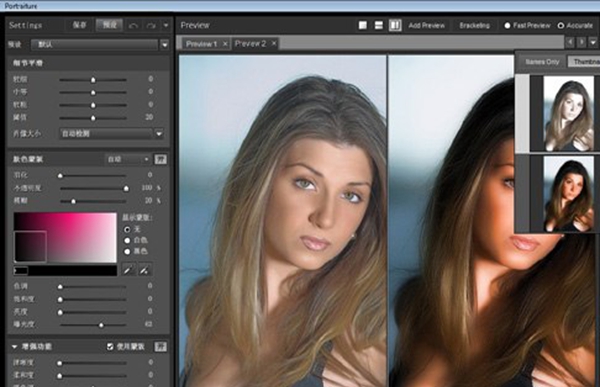Image resolution: width=600 pixels, height=387 pixels.
Task: Select the 白色 (white) show-mask radio
Action: point(127,240)
